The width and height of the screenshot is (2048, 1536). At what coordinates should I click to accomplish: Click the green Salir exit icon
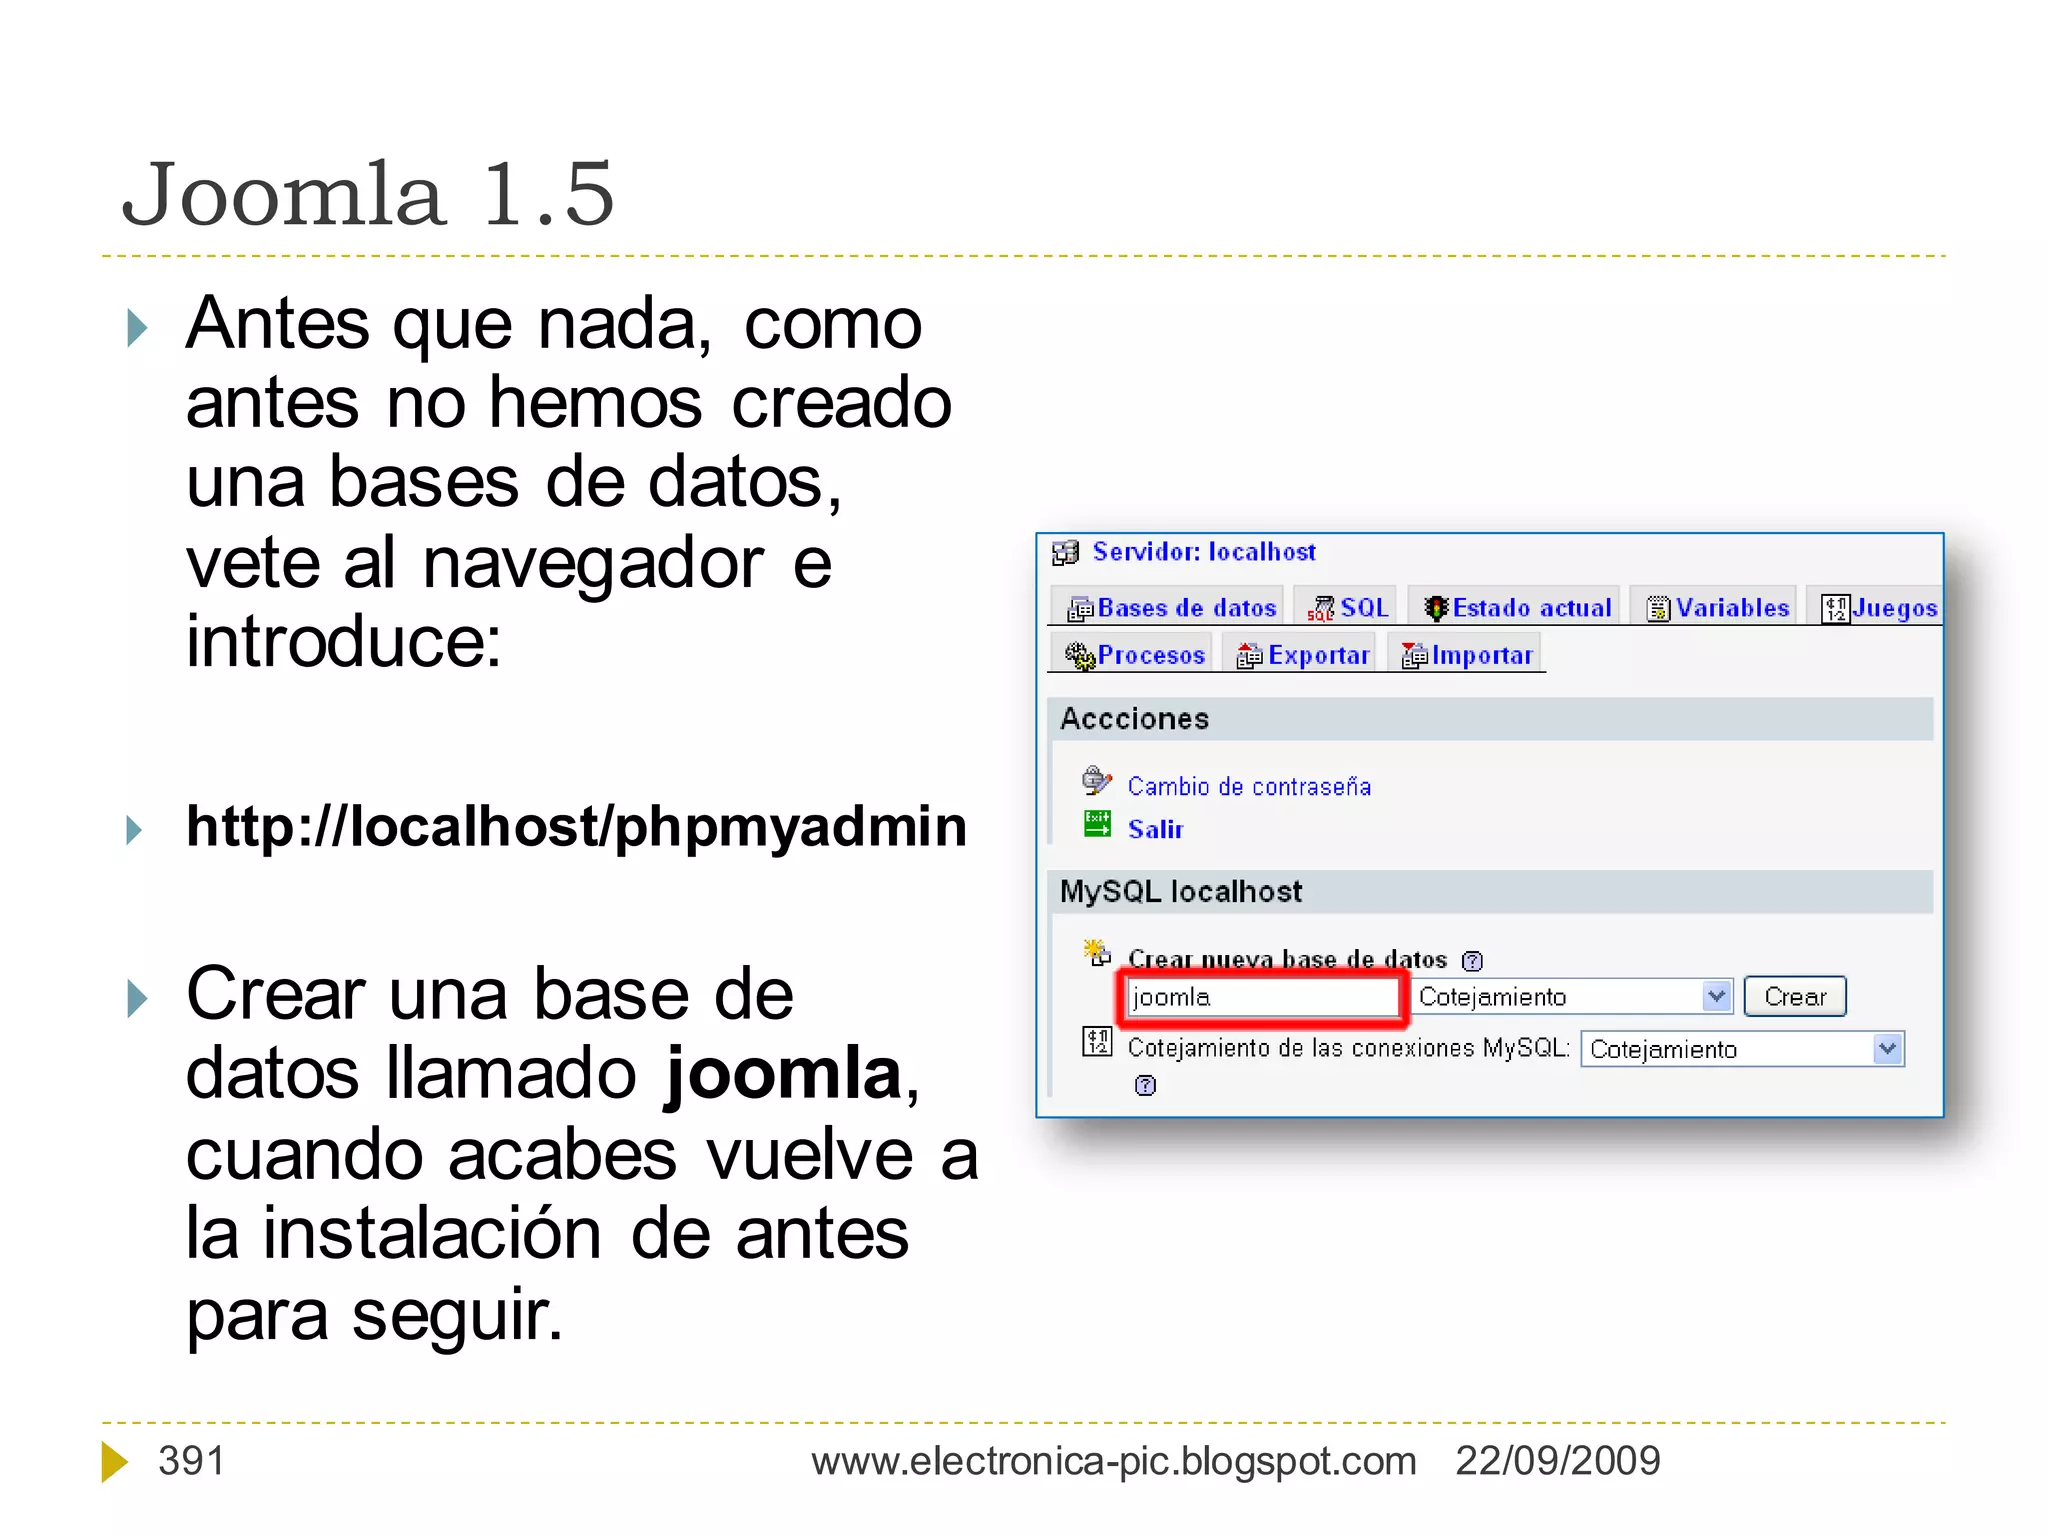(1097, 824)
